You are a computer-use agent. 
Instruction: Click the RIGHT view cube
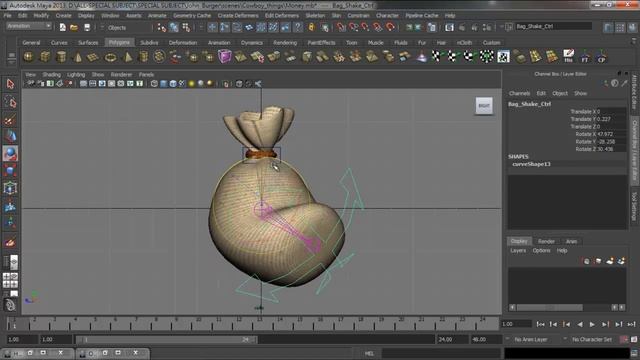click(484, 106)
